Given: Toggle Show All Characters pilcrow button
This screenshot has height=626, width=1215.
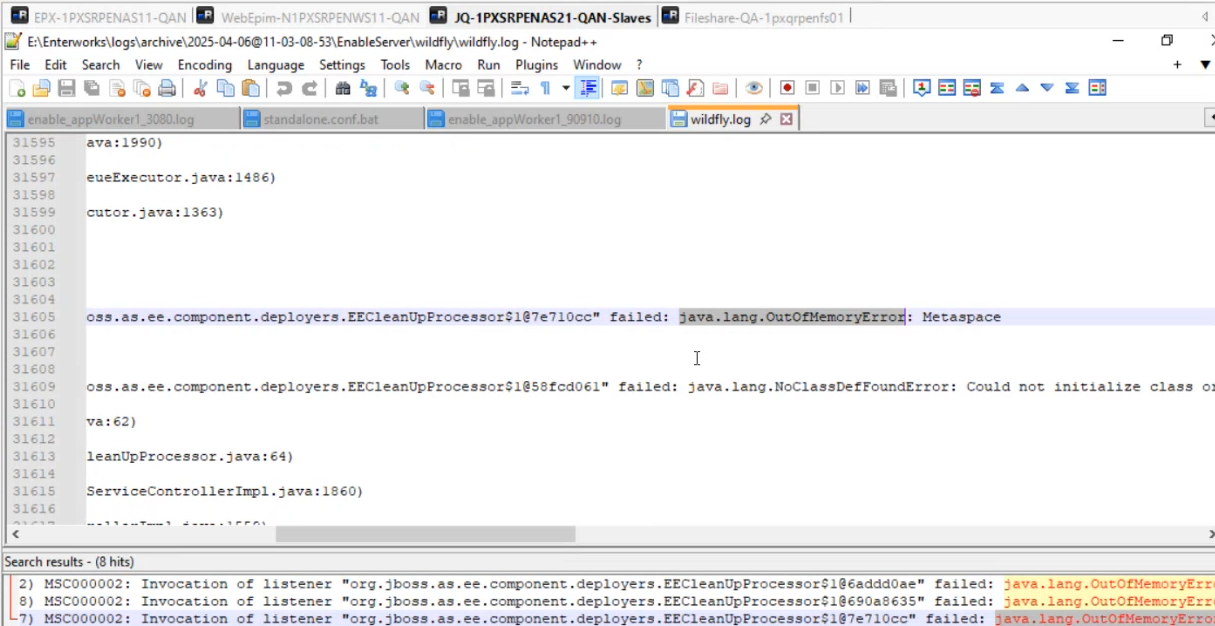Looking at the screenshot, I should 545,88.
